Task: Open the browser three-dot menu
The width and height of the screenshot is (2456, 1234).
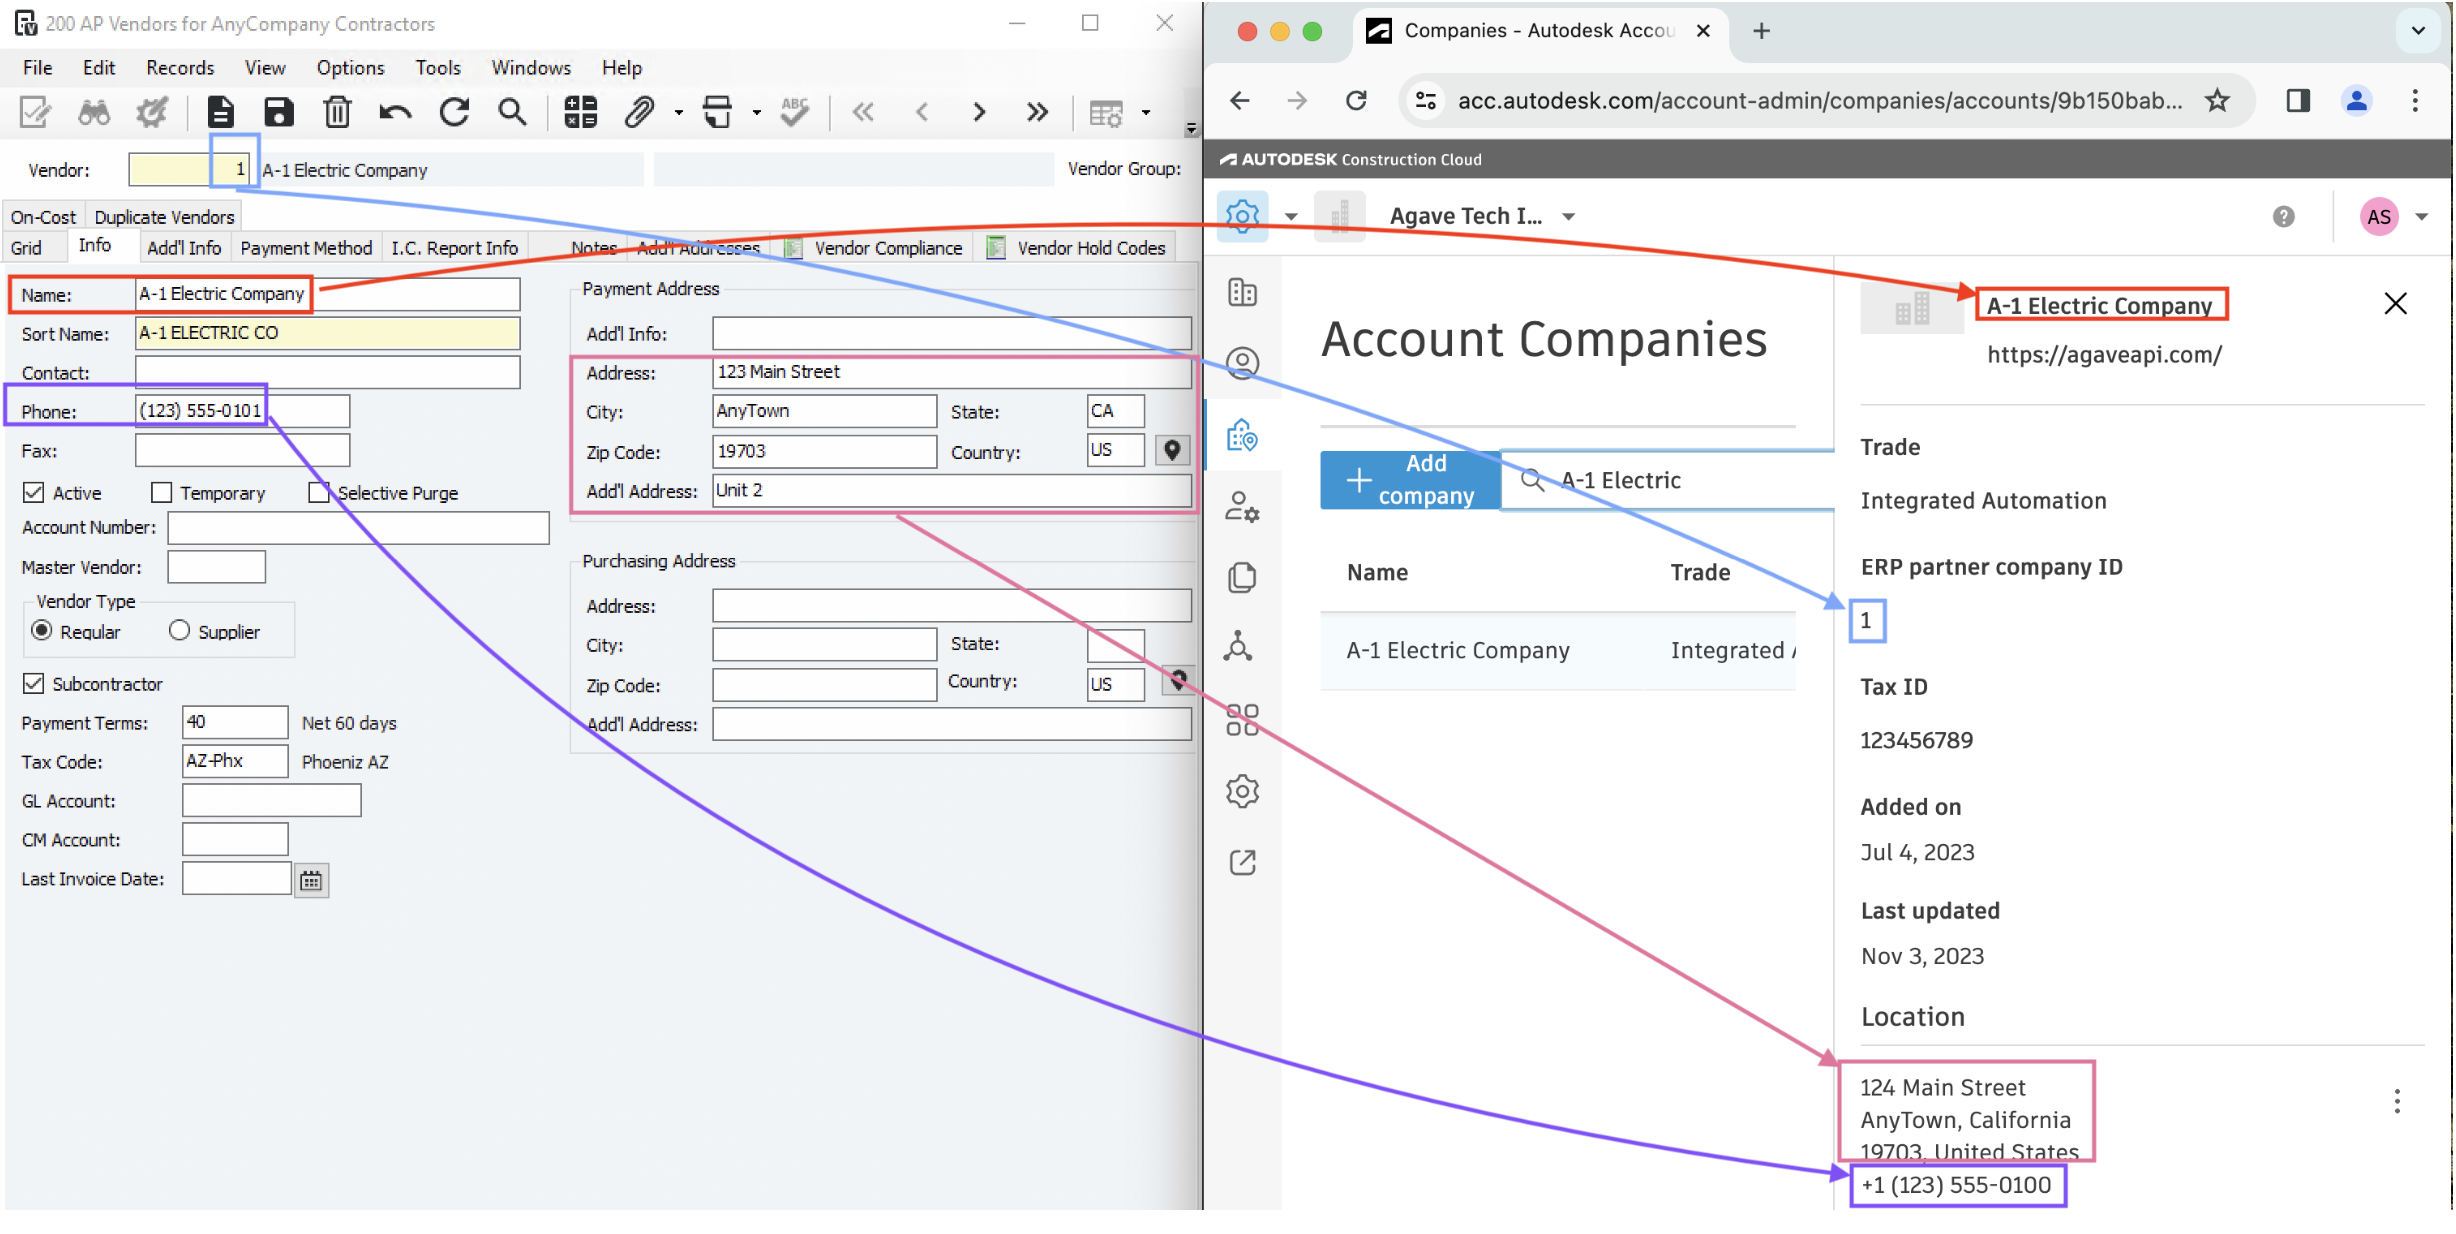Action: 2414,100
